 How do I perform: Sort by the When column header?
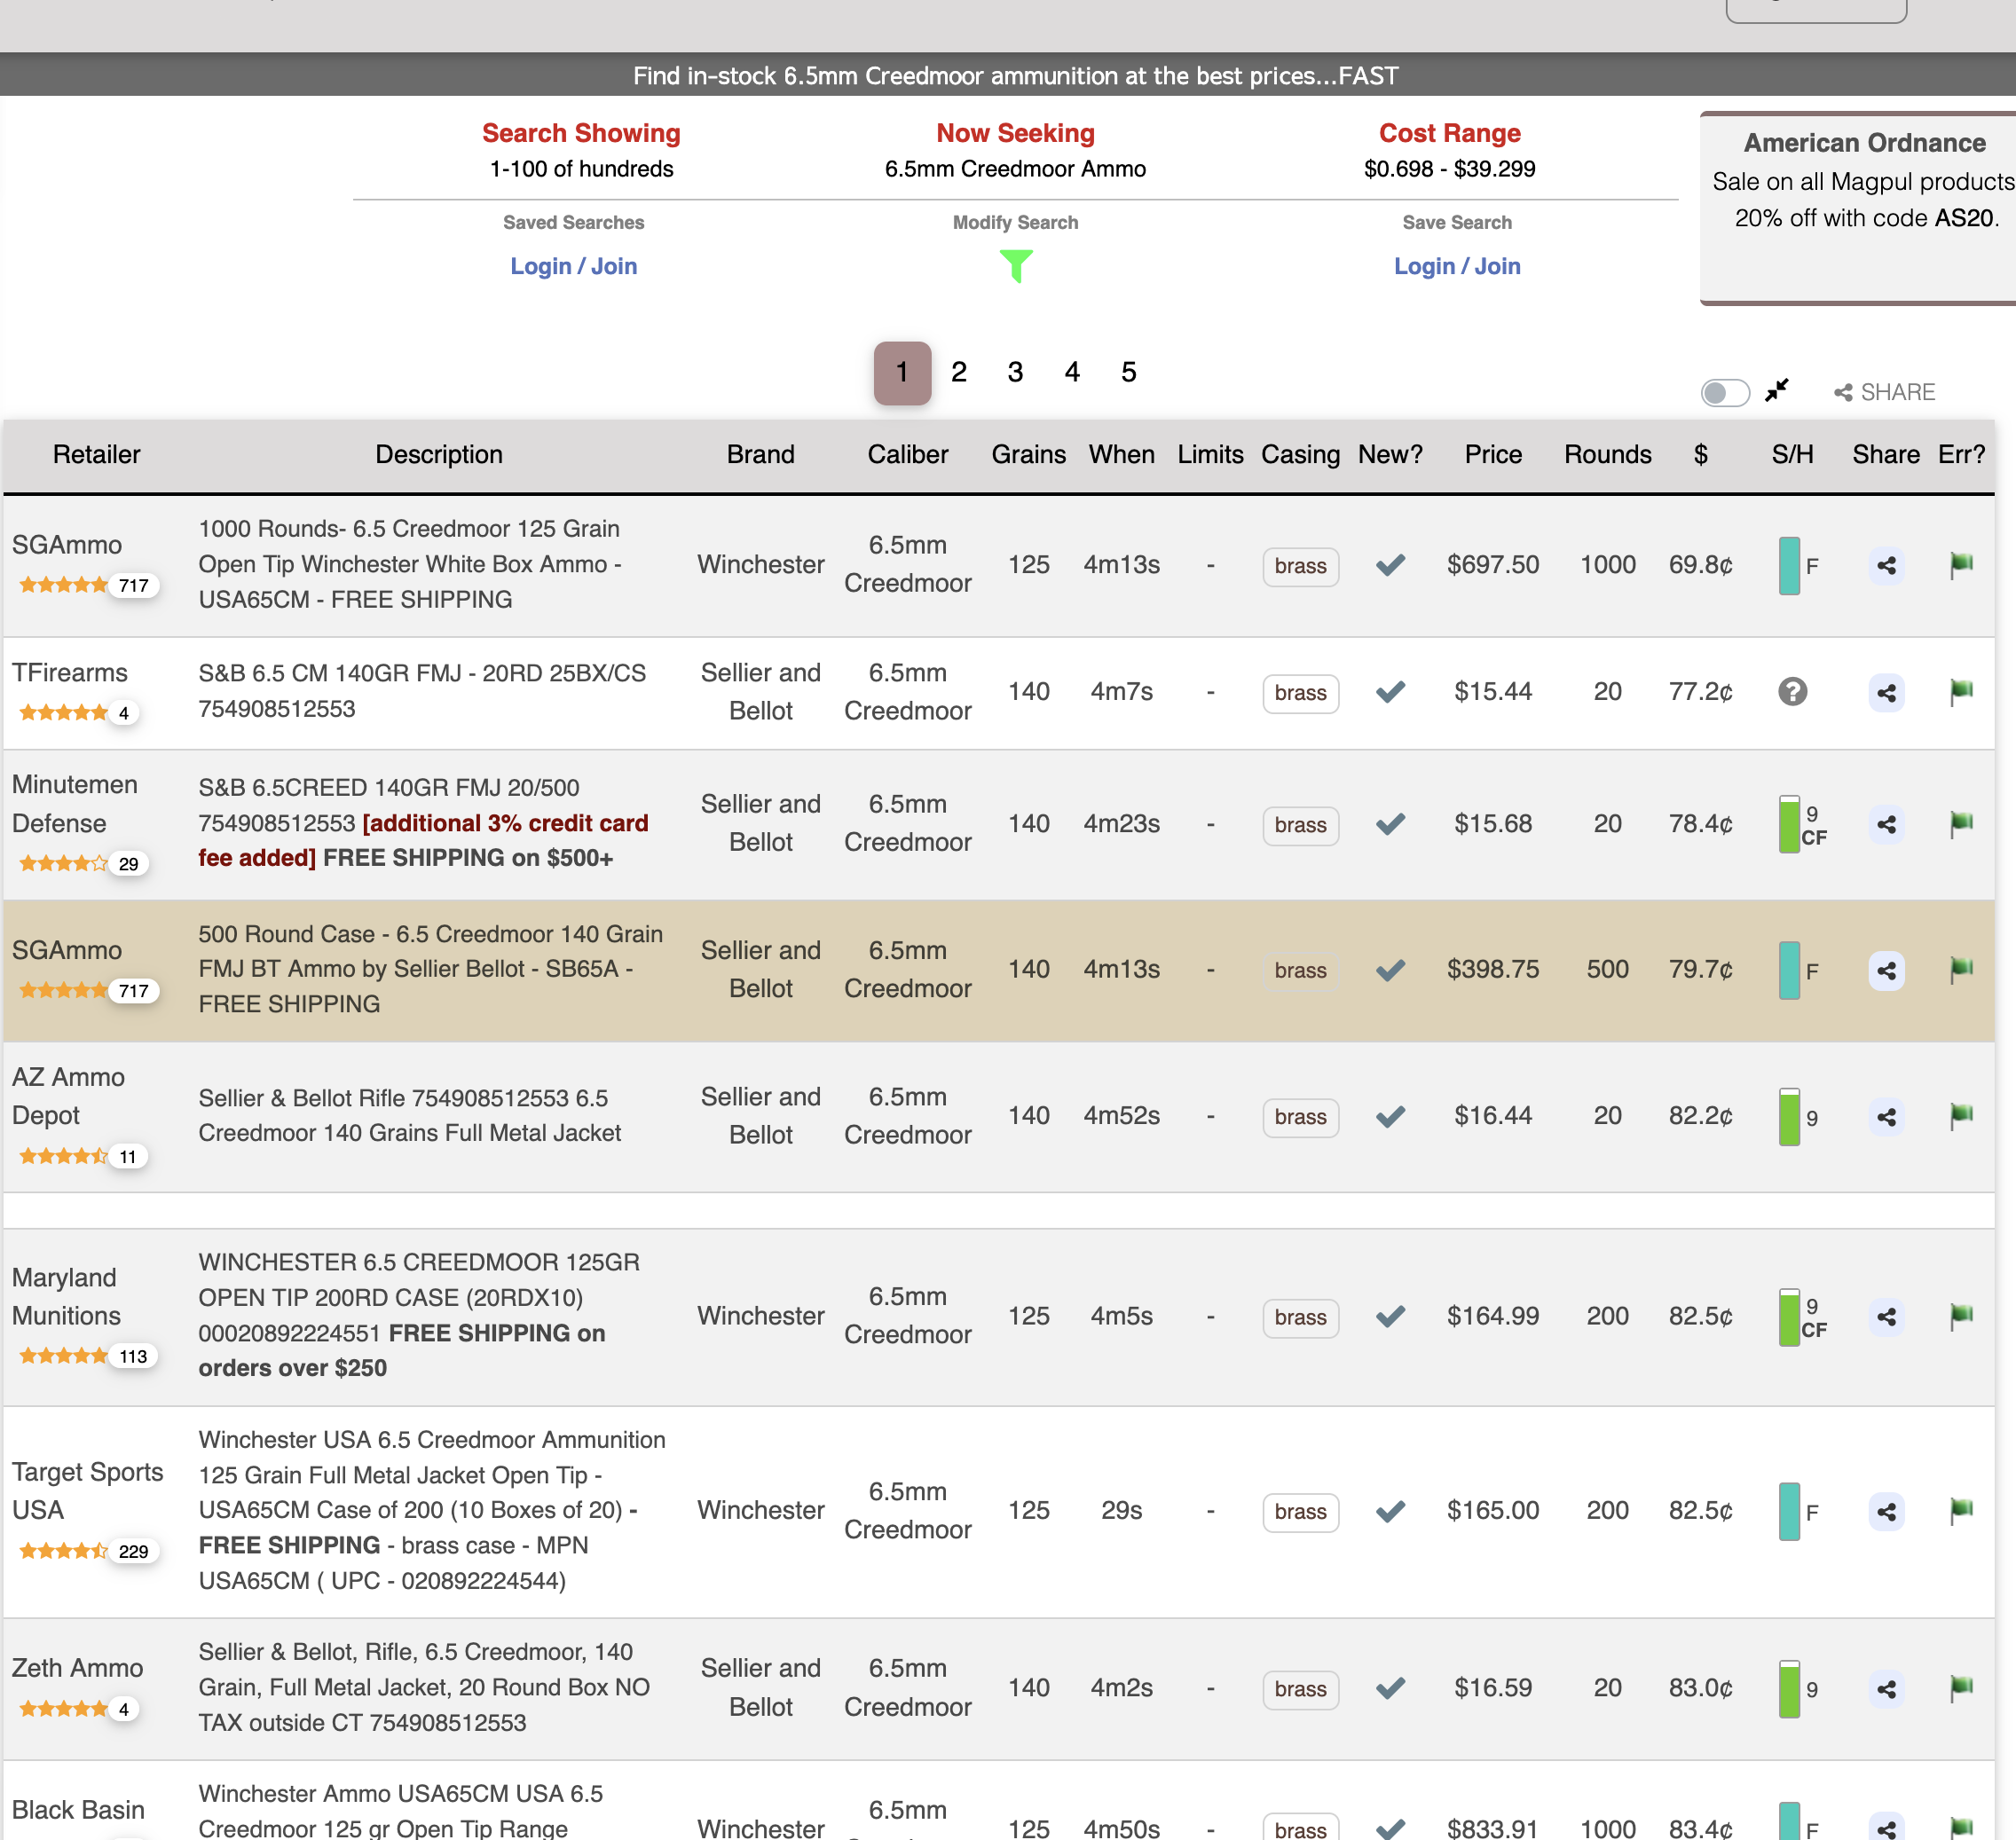1121,454
